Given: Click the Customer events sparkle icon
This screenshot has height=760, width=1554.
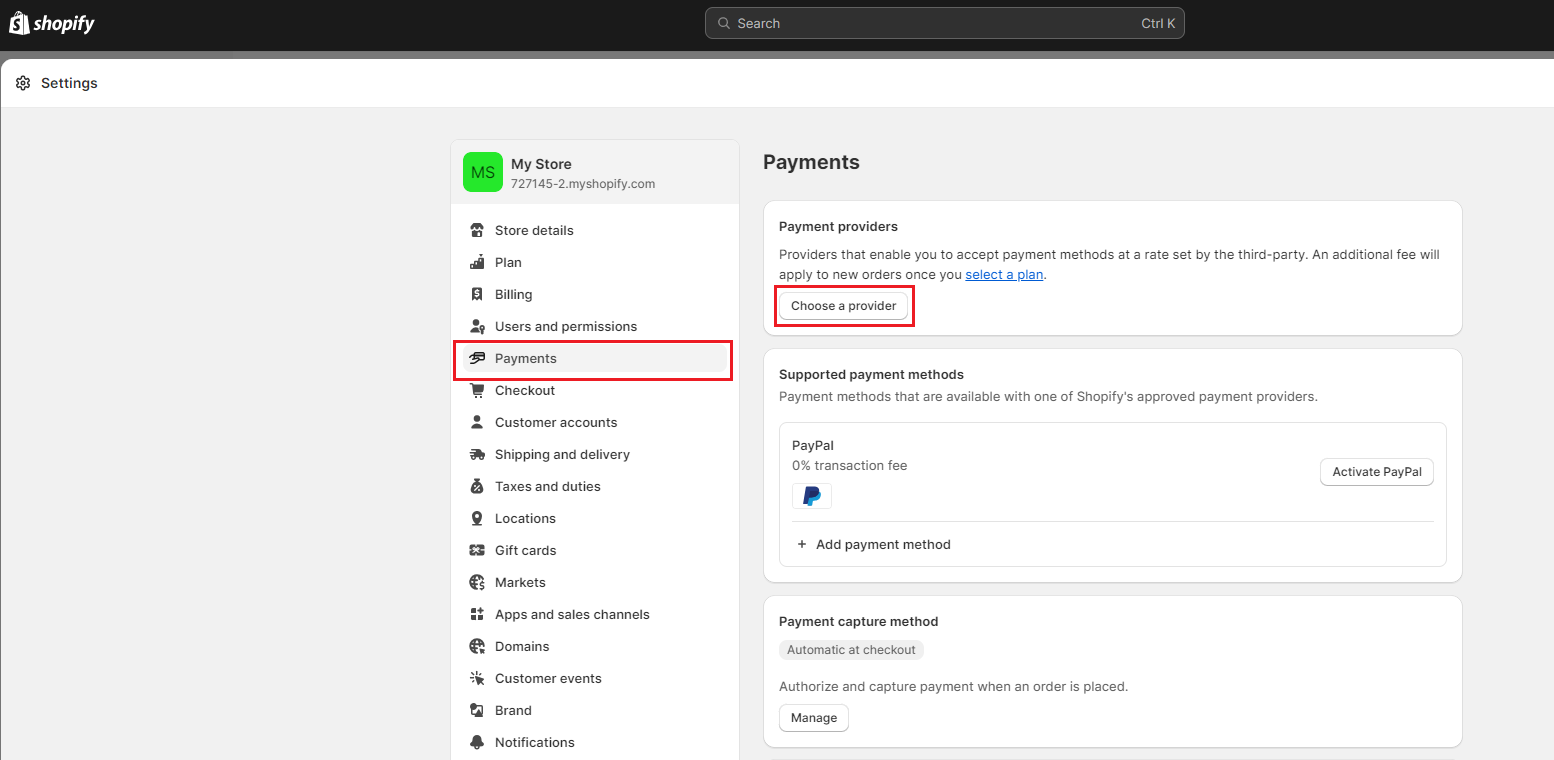Looking at the screenshot, I should (x=477, y=678).
